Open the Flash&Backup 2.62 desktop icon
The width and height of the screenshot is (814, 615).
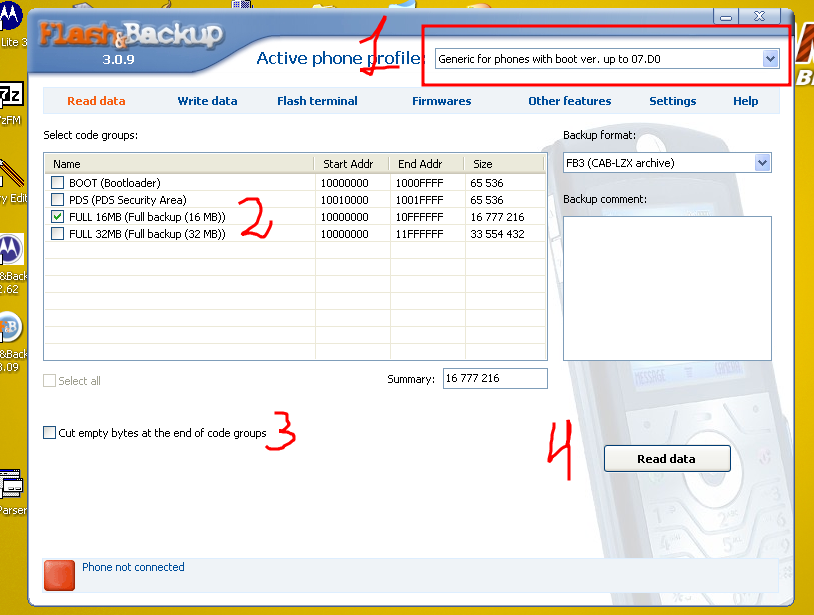coord(11,249)
